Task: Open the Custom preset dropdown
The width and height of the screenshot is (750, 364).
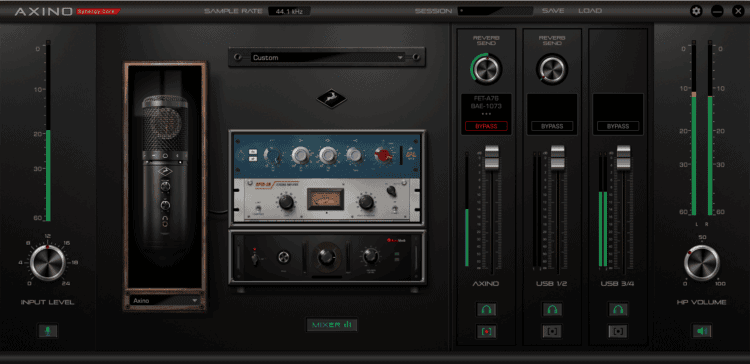Action: coord(328,57)
